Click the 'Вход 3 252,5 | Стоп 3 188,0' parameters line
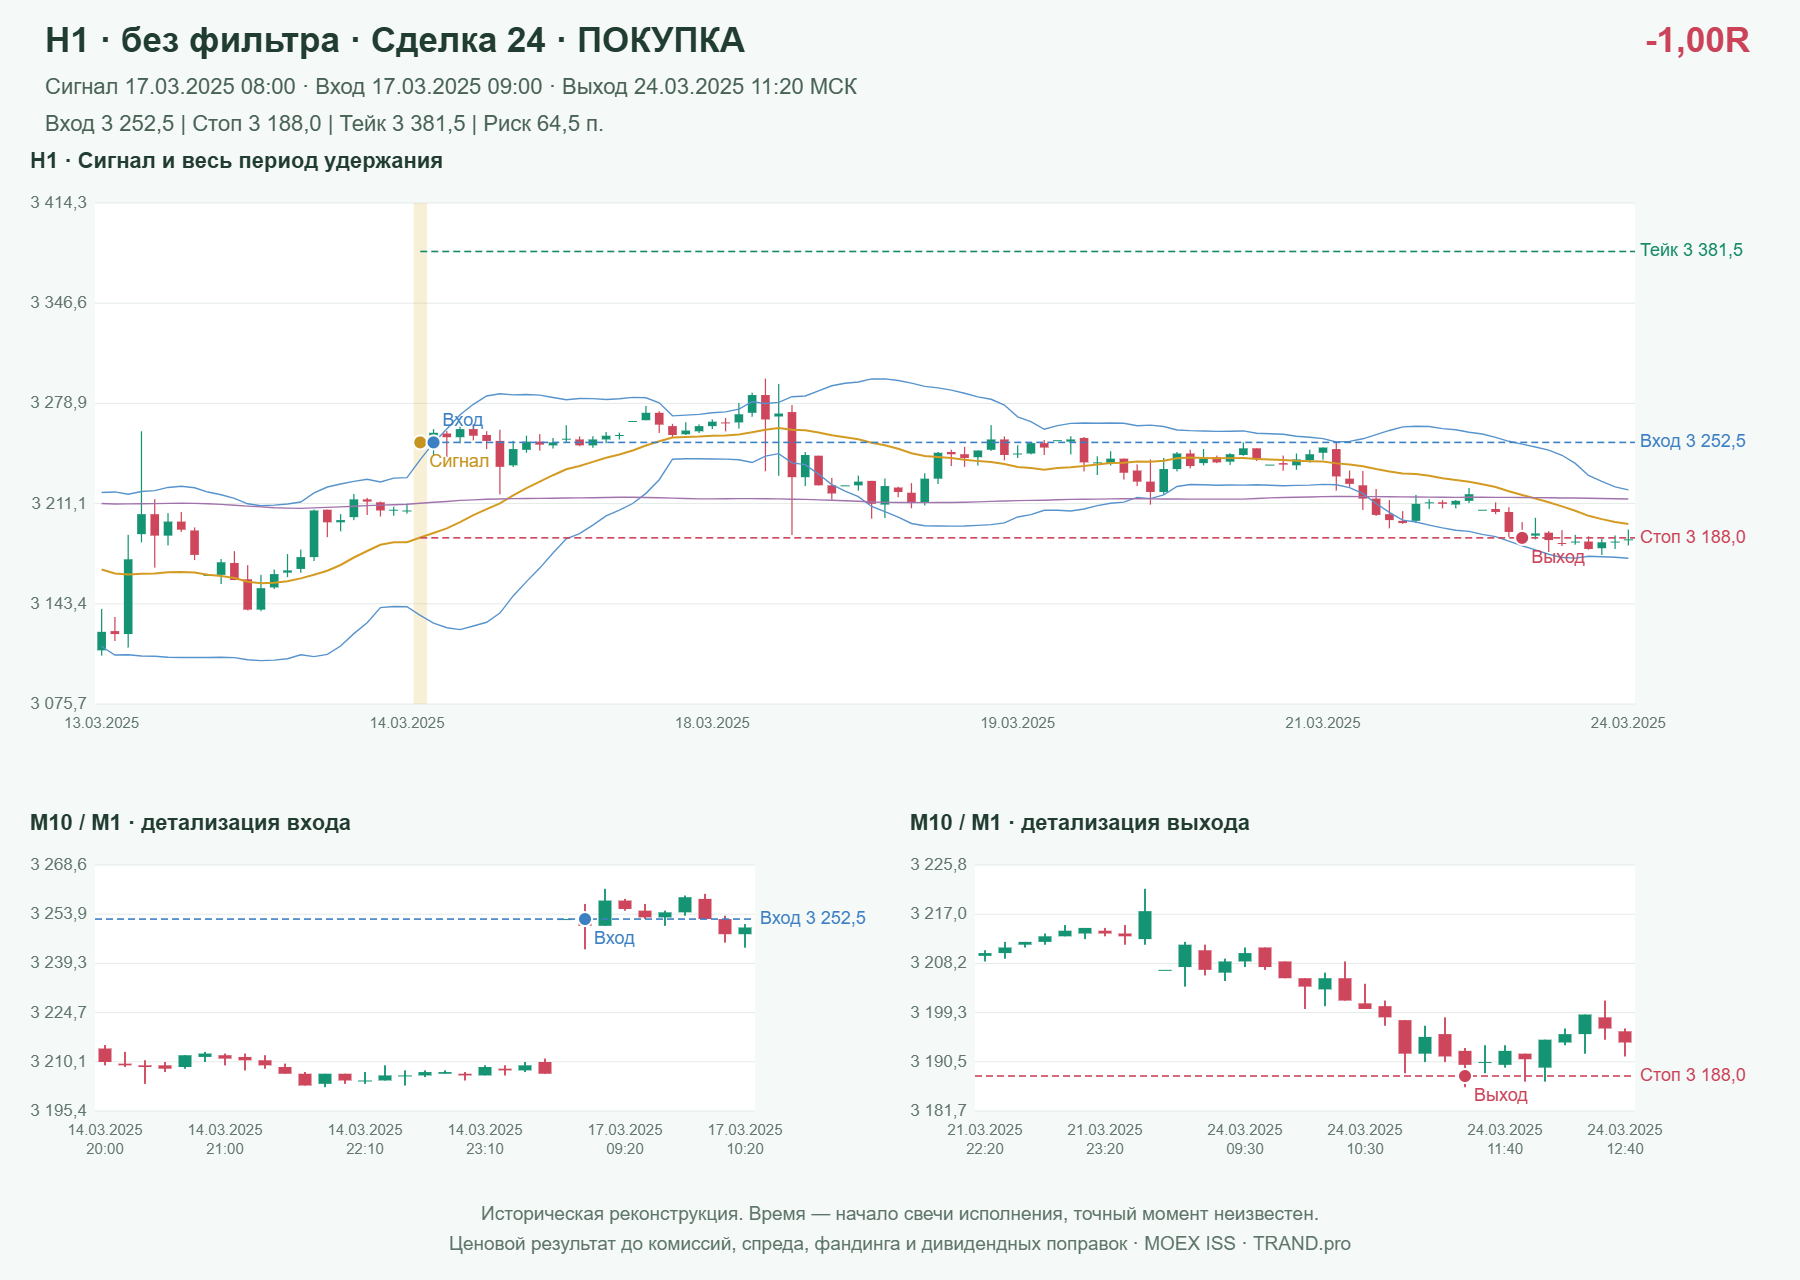The width and height of the screenshot is (1800, 1280). tap(324, 124)
